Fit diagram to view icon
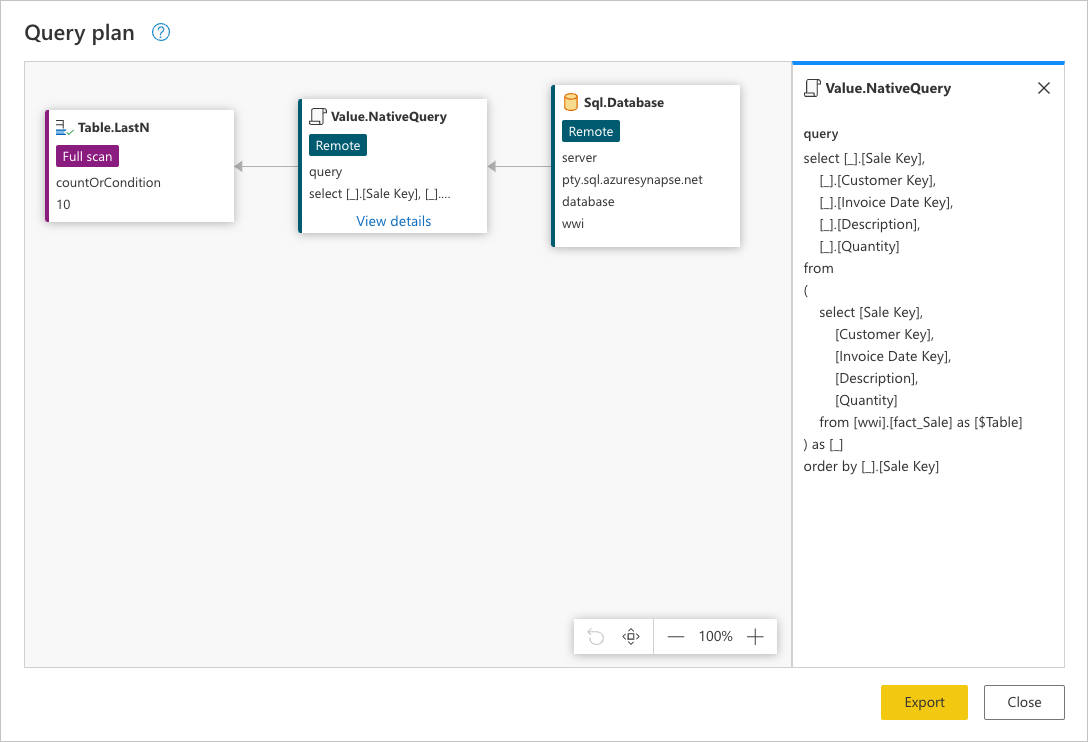The height and width of the screenshot is (742, 1088). tap(631, 636)
